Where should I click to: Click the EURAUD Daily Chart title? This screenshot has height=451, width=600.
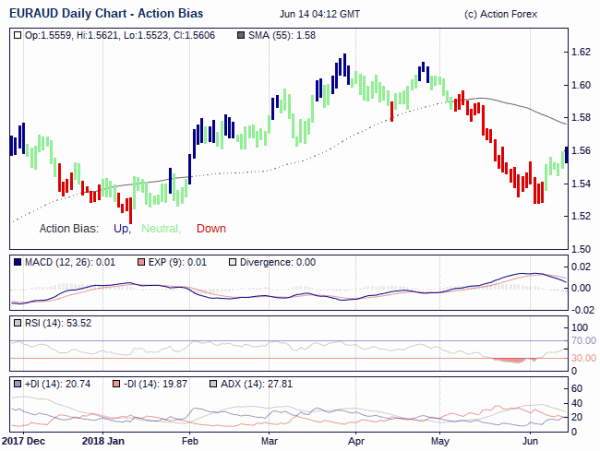point(106,13)
